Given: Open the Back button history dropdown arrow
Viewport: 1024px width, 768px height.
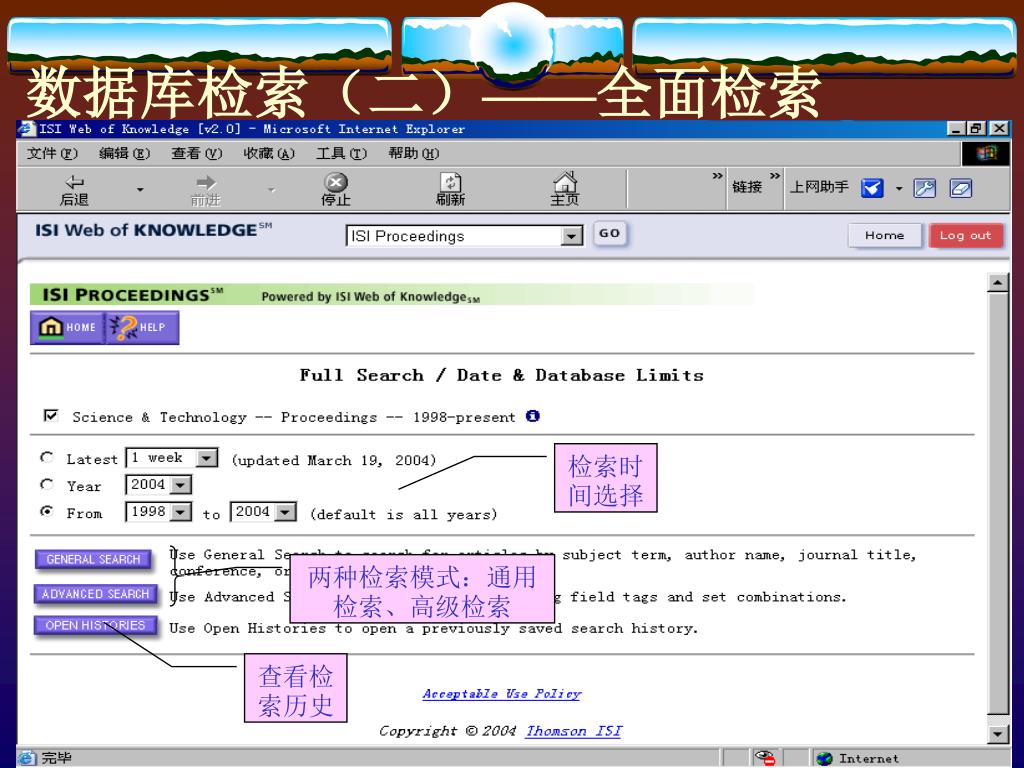Looking at the screenshot, I should pyautogui.click(x=140, y=189).
